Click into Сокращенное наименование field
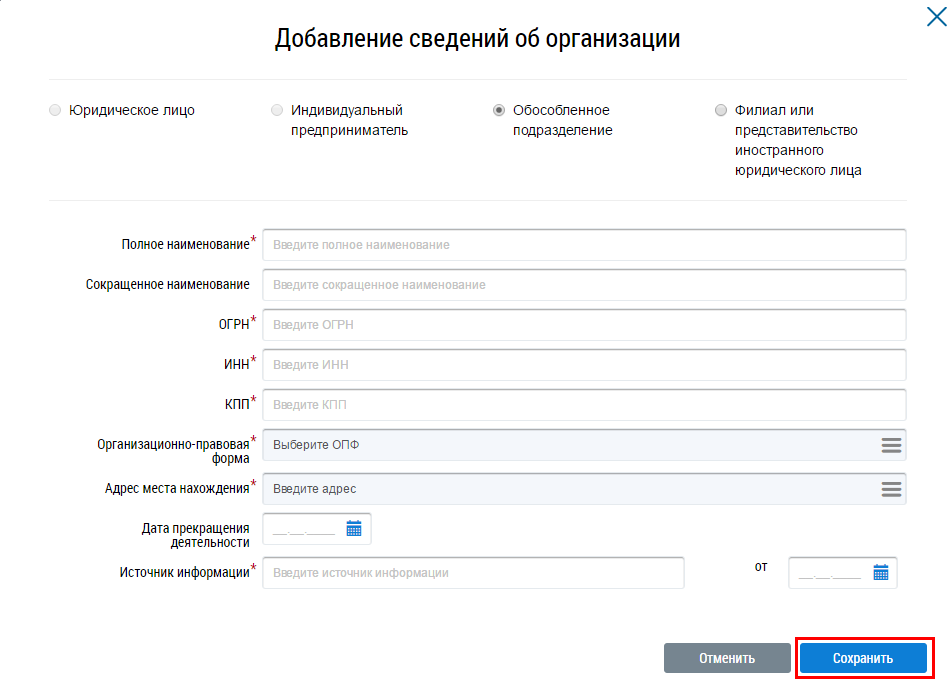Image resolution: width=952 pixels, height=684 pixels. pyautogui.click(x=584, y=285)
